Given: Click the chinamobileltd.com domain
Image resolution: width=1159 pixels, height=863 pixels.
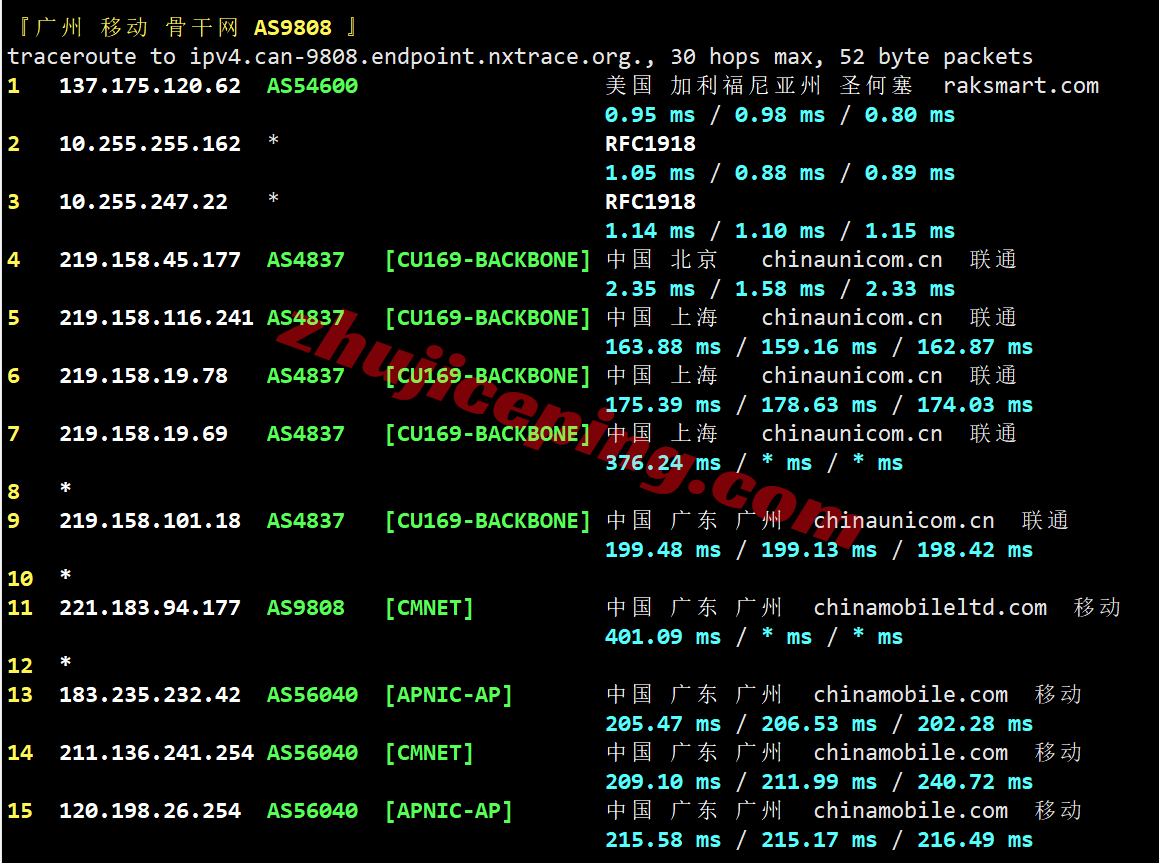Looking at the screenshot, I should [930, 608].
